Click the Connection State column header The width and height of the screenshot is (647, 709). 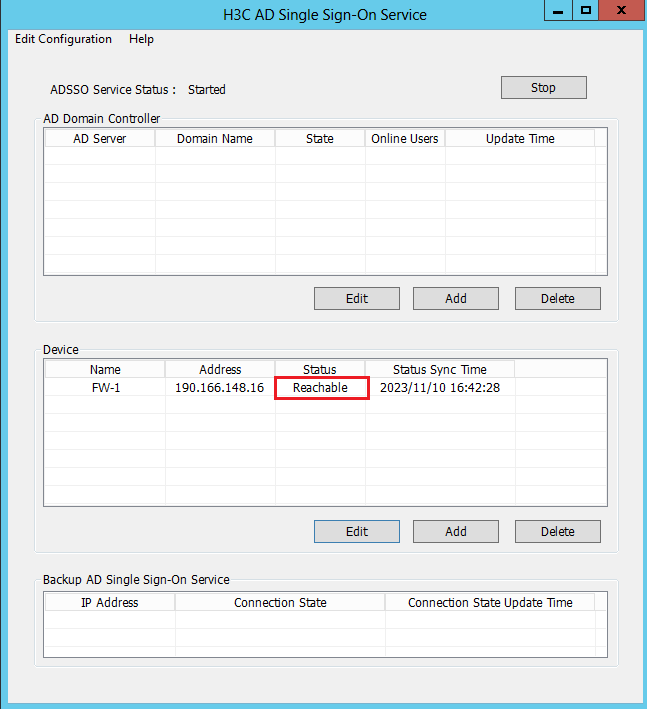280,602
